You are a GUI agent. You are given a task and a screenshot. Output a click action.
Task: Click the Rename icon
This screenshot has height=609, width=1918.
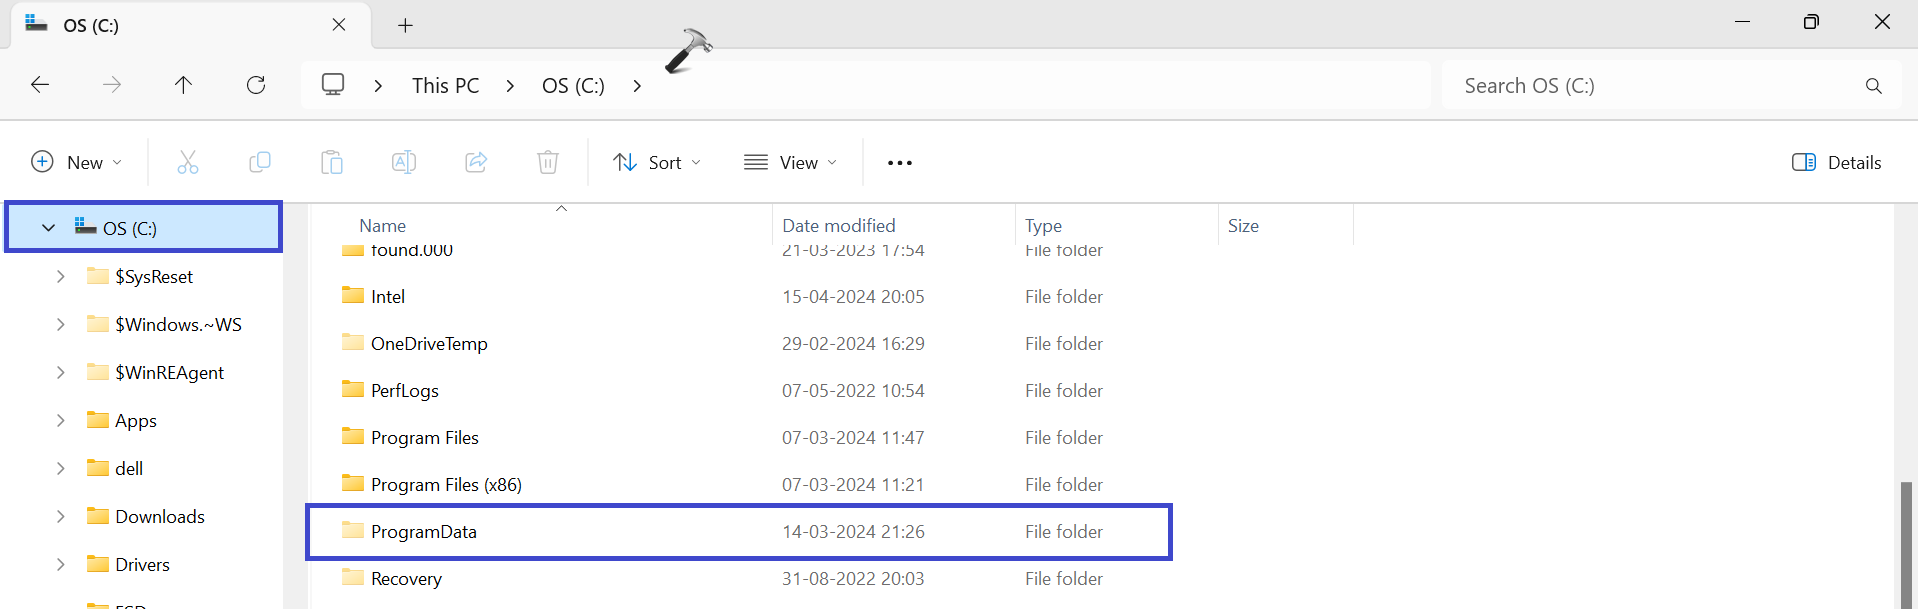(x=404, y=162)
